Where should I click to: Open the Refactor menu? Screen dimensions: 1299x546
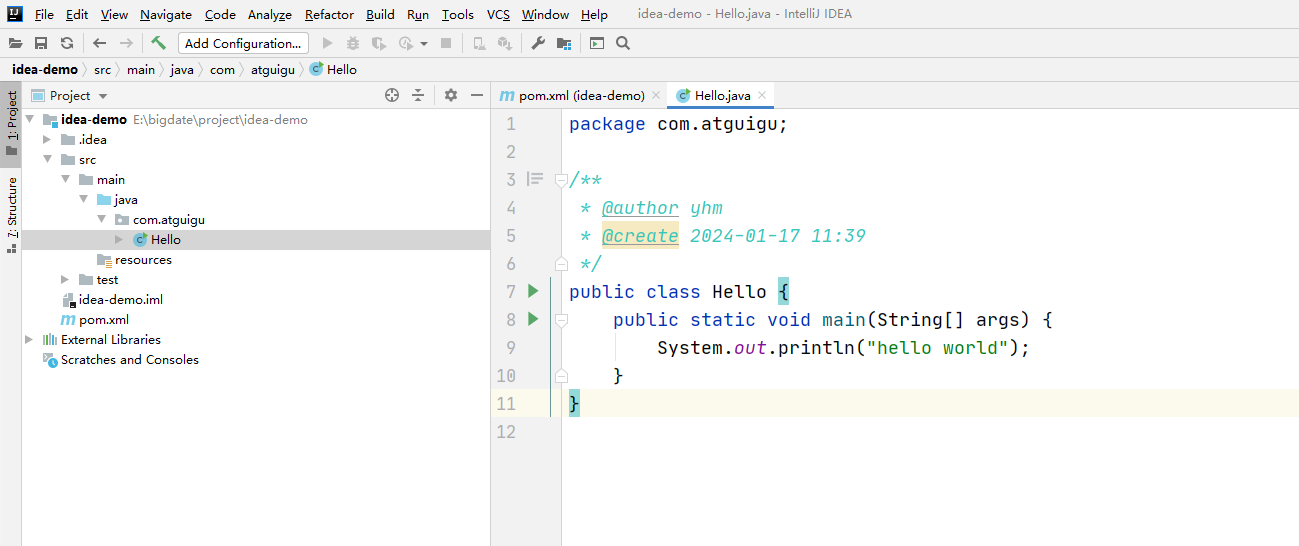click(x=329, y=15)
